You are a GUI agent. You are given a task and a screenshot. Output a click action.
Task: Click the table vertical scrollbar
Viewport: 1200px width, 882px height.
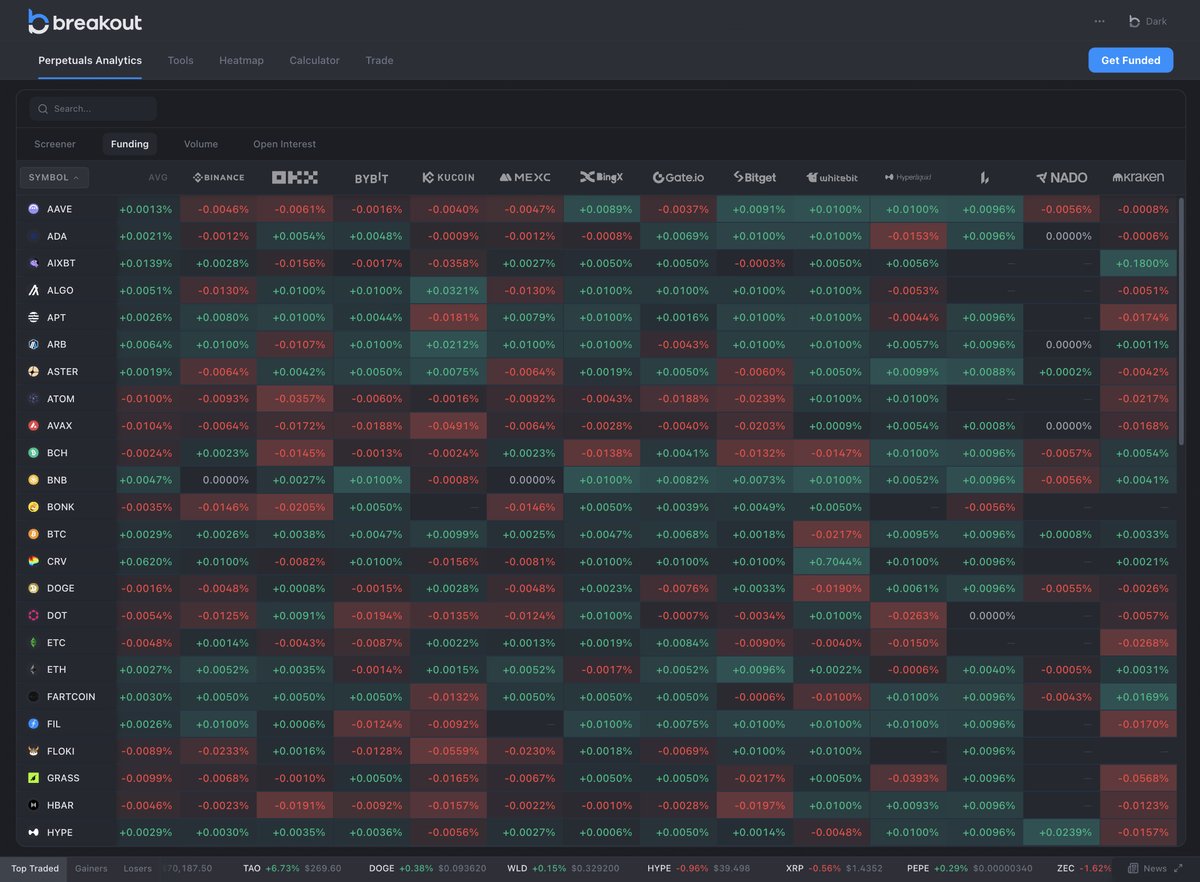click(x=1181, y=320)
